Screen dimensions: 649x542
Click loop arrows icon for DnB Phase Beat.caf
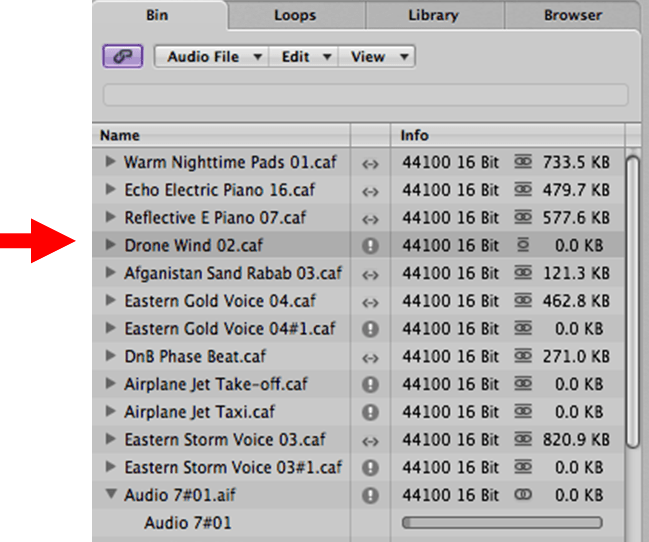click(370, 357)
